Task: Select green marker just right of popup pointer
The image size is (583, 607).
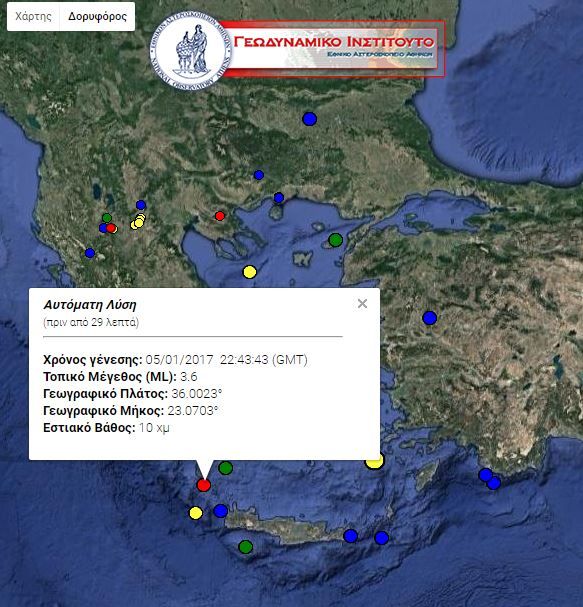Action: 226,468
